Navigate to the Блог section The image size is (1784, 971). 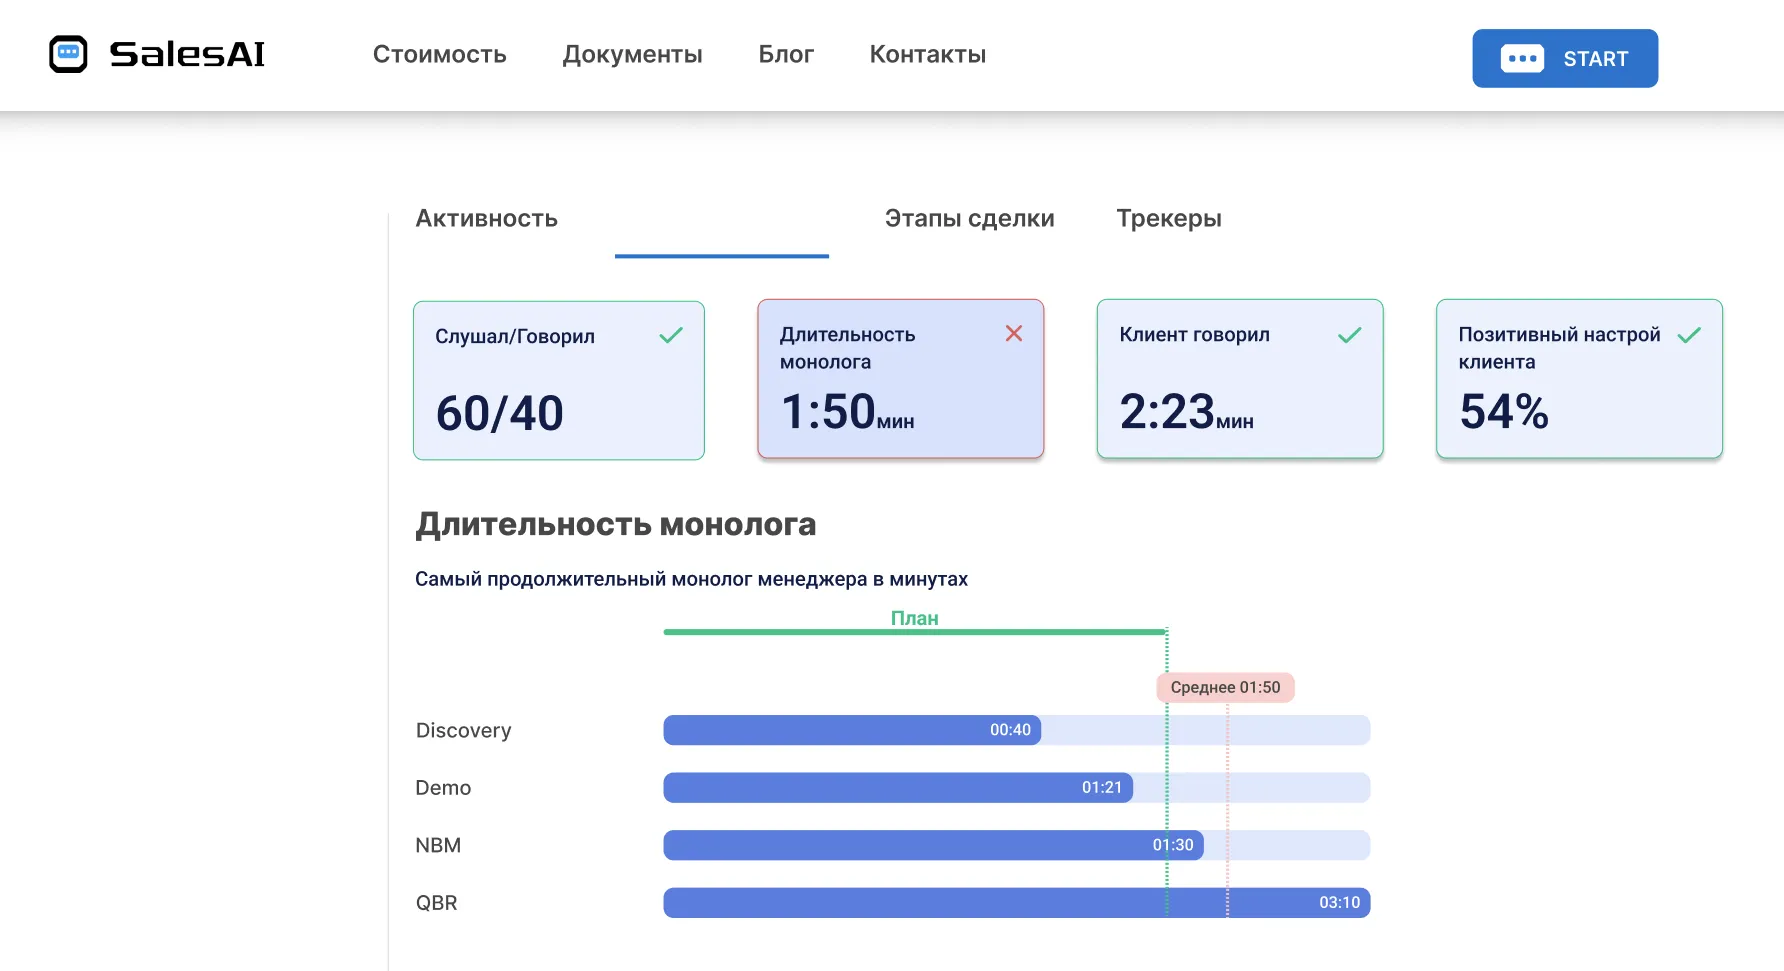click(786, 55)
